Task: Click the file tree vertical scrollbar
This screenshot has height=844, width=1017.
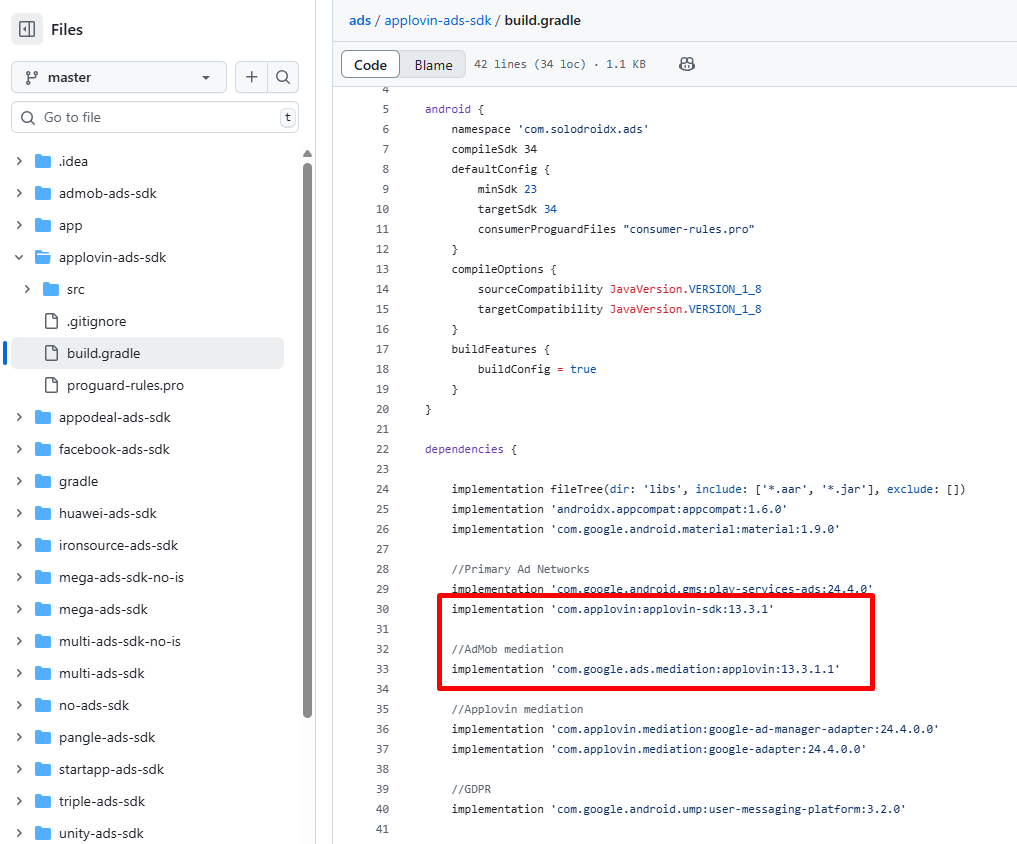Action: [307, 440]
